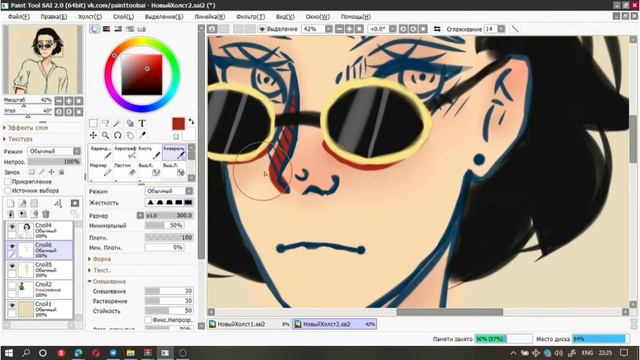Show hidden layer Слой2
Screen dimensions: 640x360
point(12,286)
